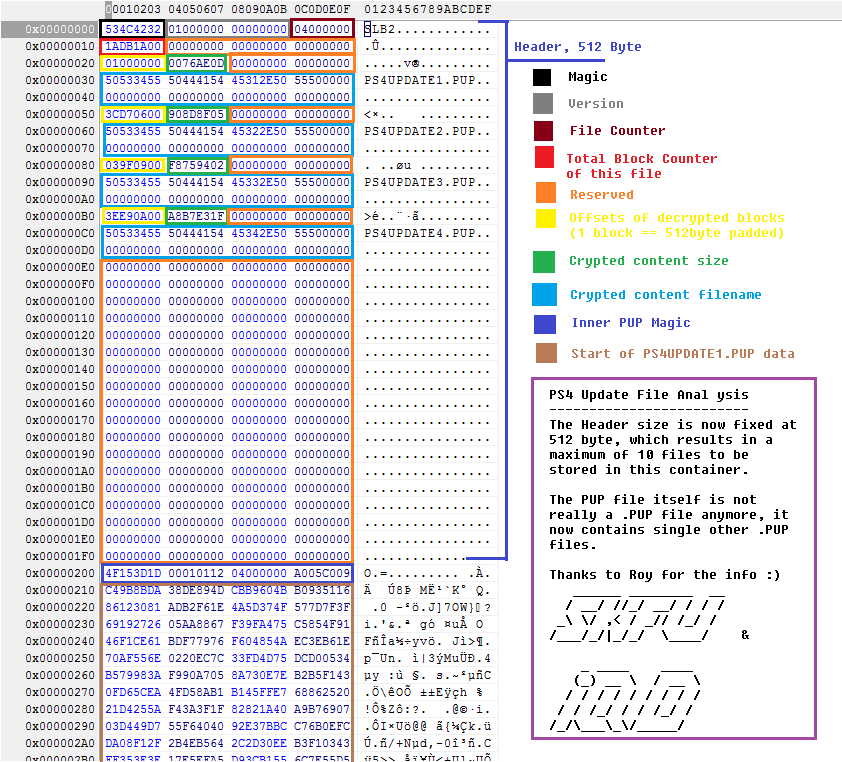Select the dark red File Counter swatch
842x762 pixels.
pos(542,130)
